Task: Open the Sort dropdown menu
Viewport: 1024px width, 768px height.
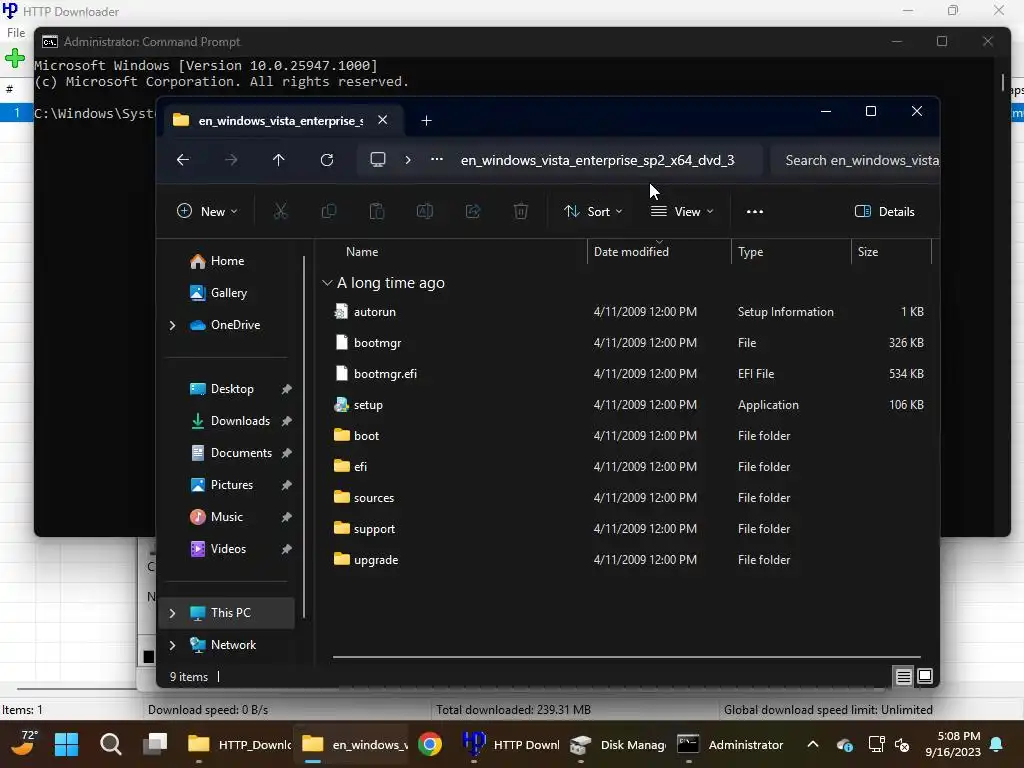Action: (593, 212)
